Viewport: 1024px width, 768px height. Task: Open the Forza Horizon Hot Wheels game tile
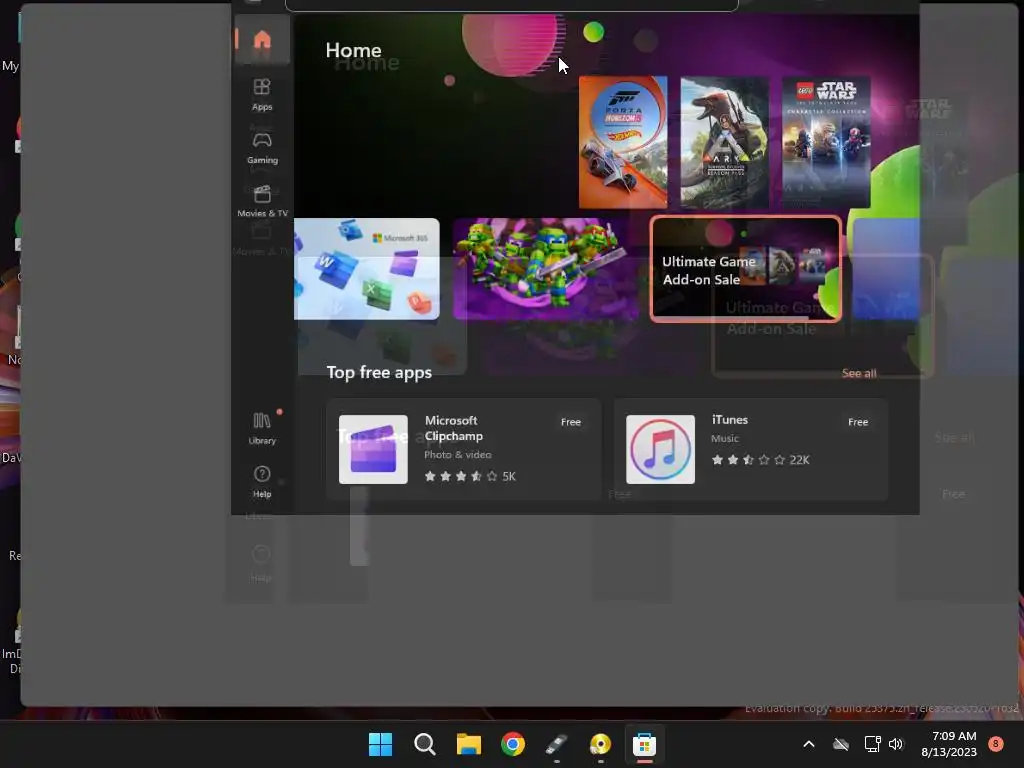pos(623,142)
